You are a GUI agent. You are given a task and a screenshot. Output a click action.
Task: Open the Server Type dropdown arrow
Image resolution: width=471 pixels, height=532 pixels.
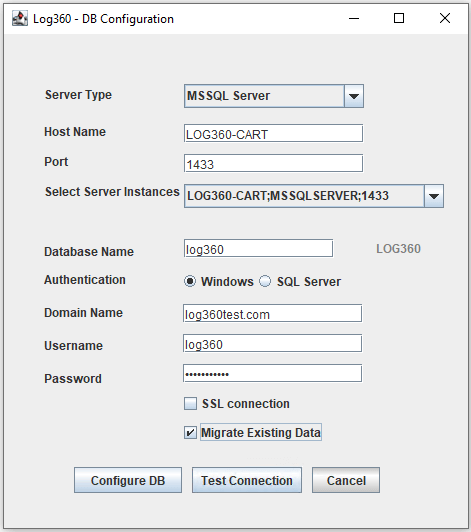pyautogui.click(x=354, y=96)
